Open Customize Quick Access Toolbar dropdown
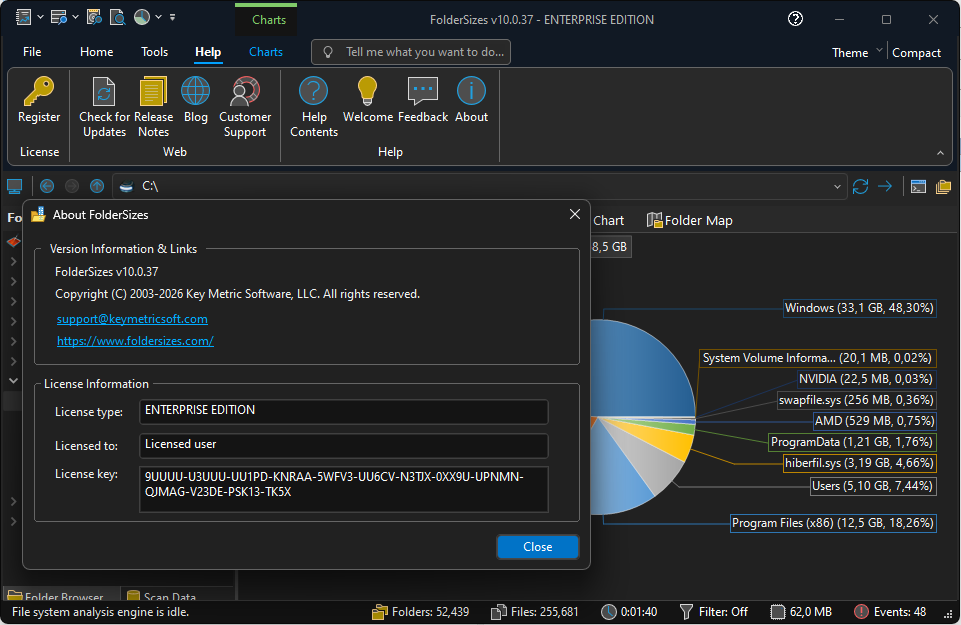This screenshot has height=625, width=961. [x=172, y=18]
